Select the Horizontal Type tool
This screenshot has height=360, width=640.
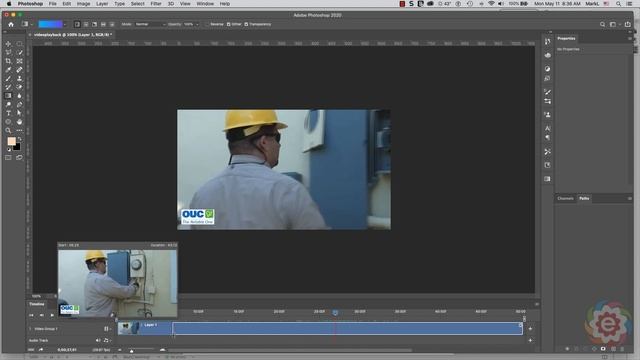pos(8,113)
